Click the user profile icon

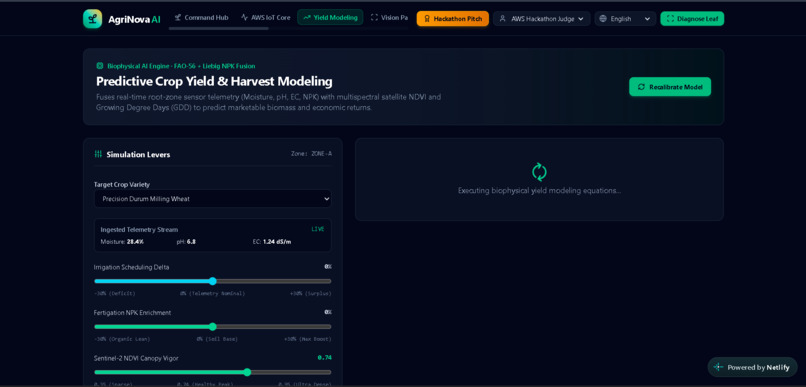pyautogui.click(x=503, y=19)
